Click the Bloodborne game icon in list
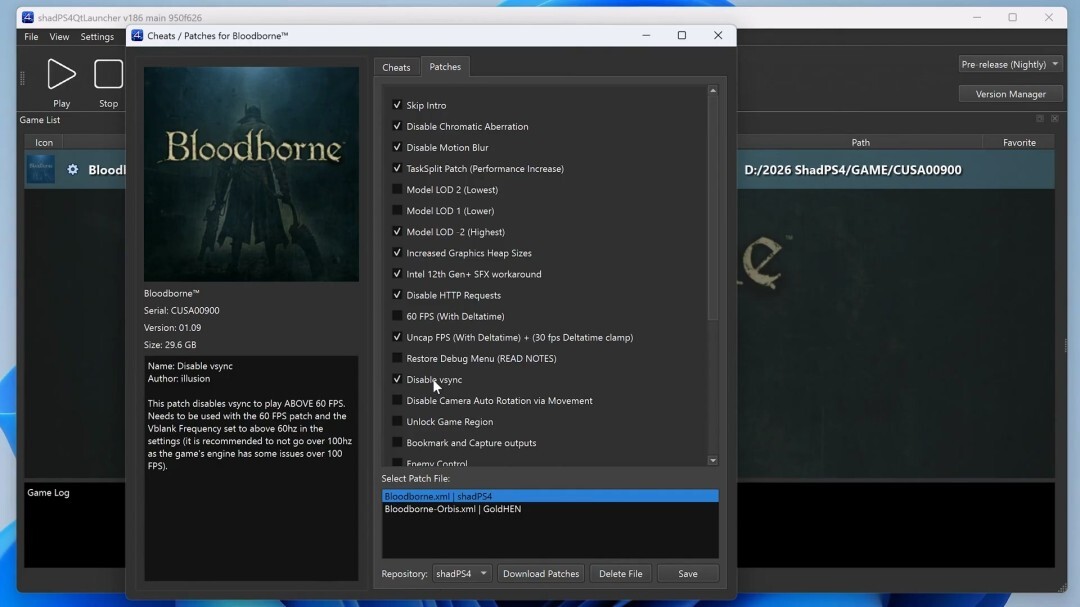 [x=40, y=169]
